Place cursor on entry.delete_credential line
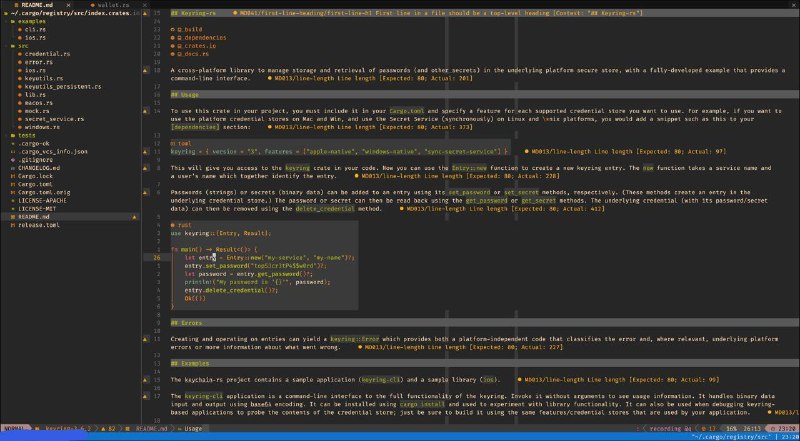This screenshot has width=800, height=441. (x=232, y=290)
